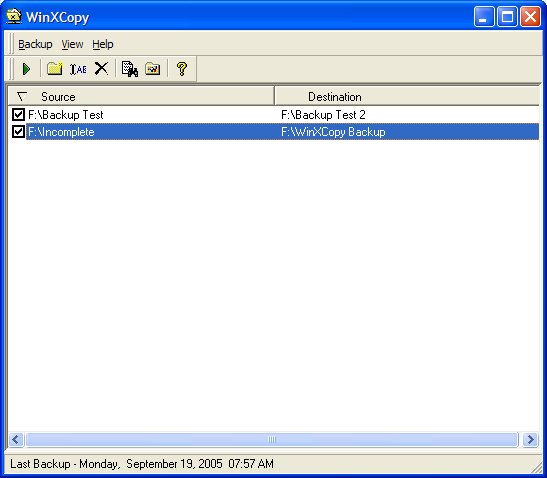Maximize the WinXCopy window
This screenshot has height=478, width=547.
pyautogui.click(x=507, y=16)
